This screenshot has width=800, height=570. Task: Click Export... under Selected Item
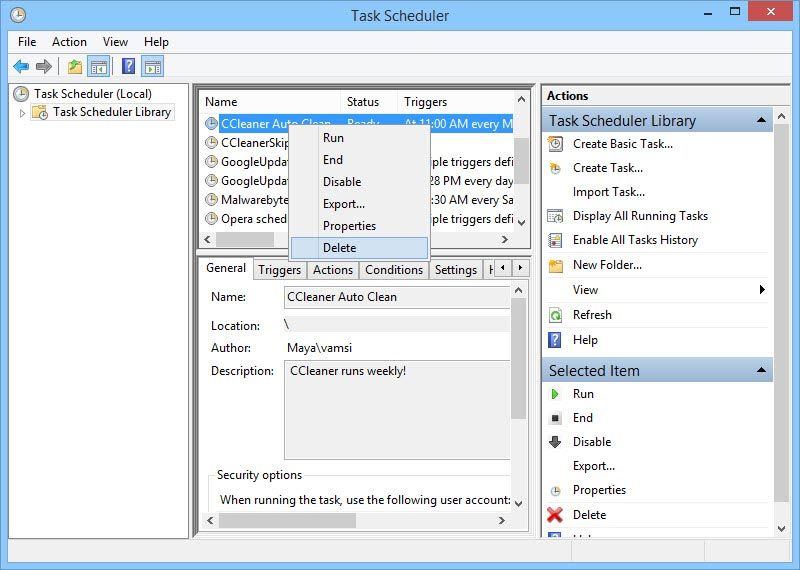tap(594, 466)
